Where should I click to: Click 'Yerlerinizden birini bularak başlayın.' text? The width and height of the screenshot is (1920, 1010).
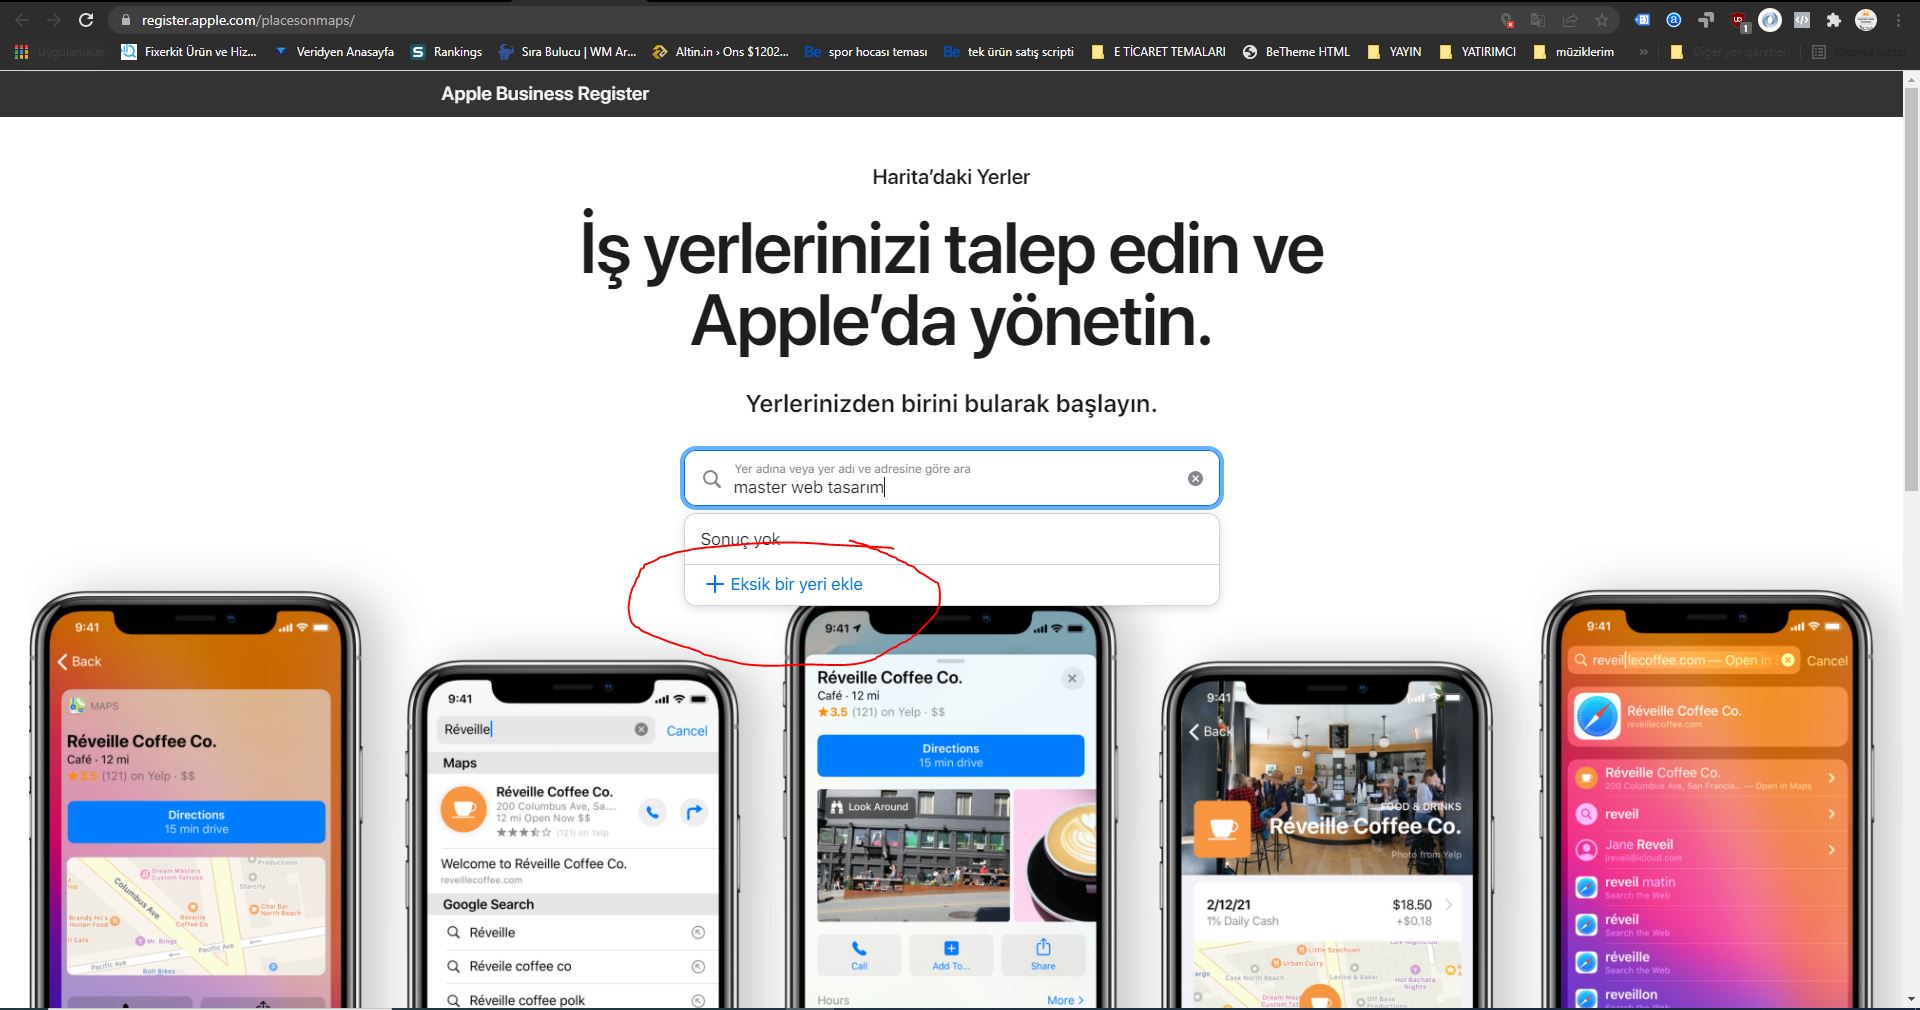point(951,404)
